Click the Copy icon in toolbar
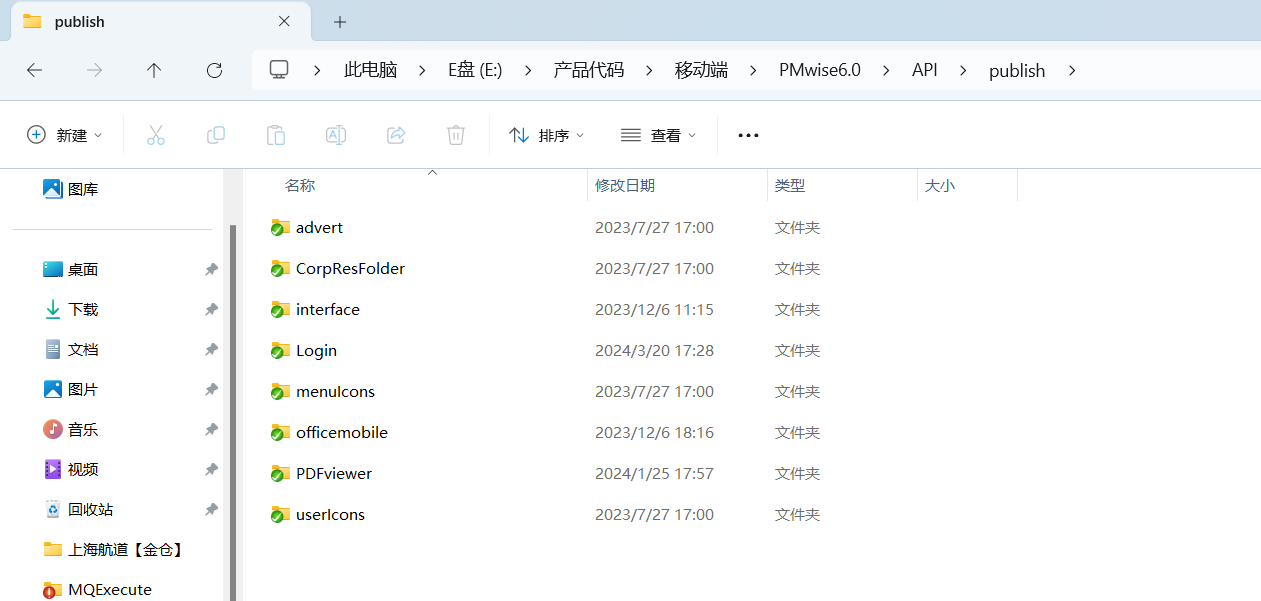 pos(216,135)
